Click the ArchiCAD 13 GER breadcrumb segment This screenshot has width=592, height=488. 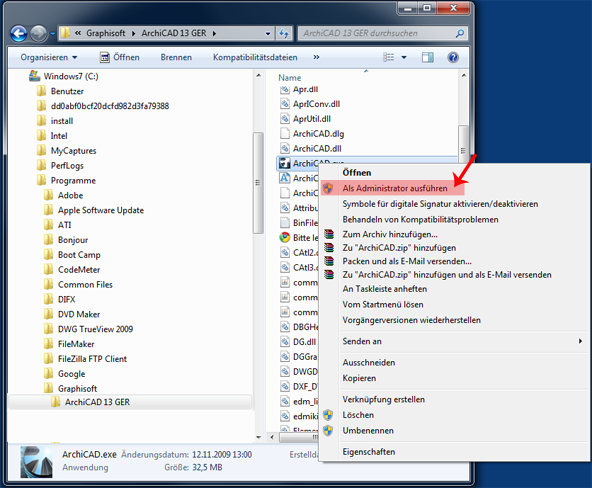click(x=174, y=33)
